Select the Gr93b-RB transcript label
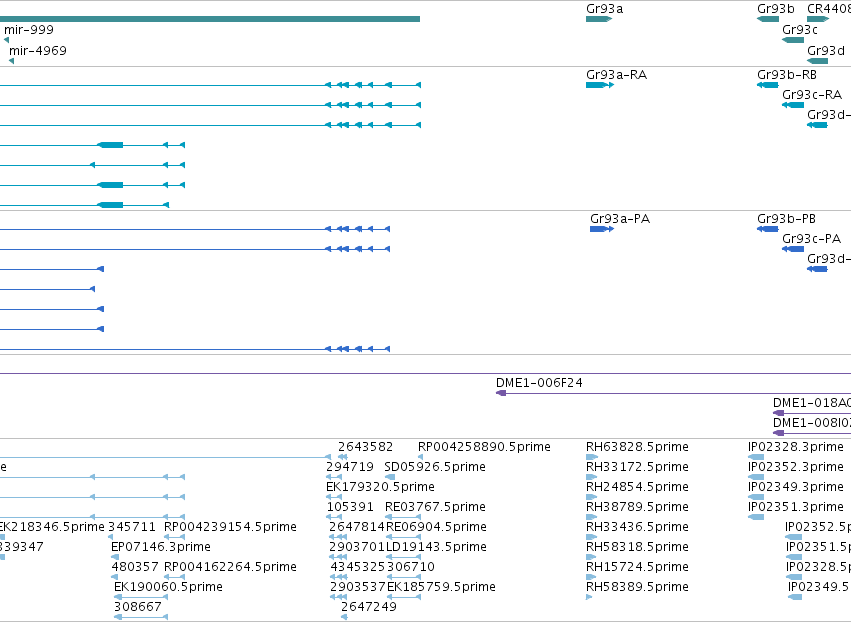This screenshot has height=622, width=851. click(787, 75)
